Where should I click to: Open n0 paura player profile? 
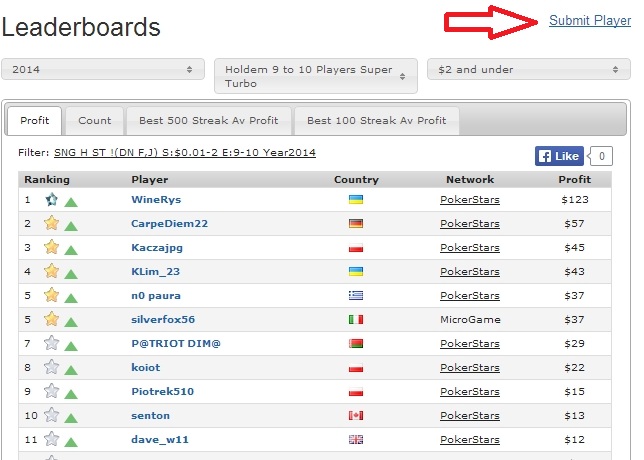(x=156, y=296)
